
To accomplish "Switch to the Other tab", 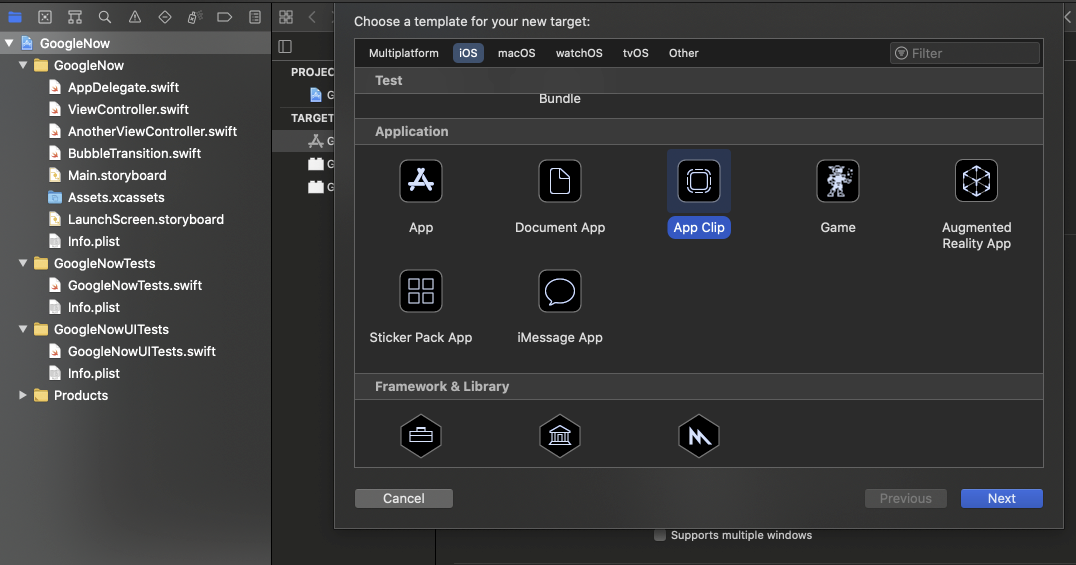I will 683,53.
